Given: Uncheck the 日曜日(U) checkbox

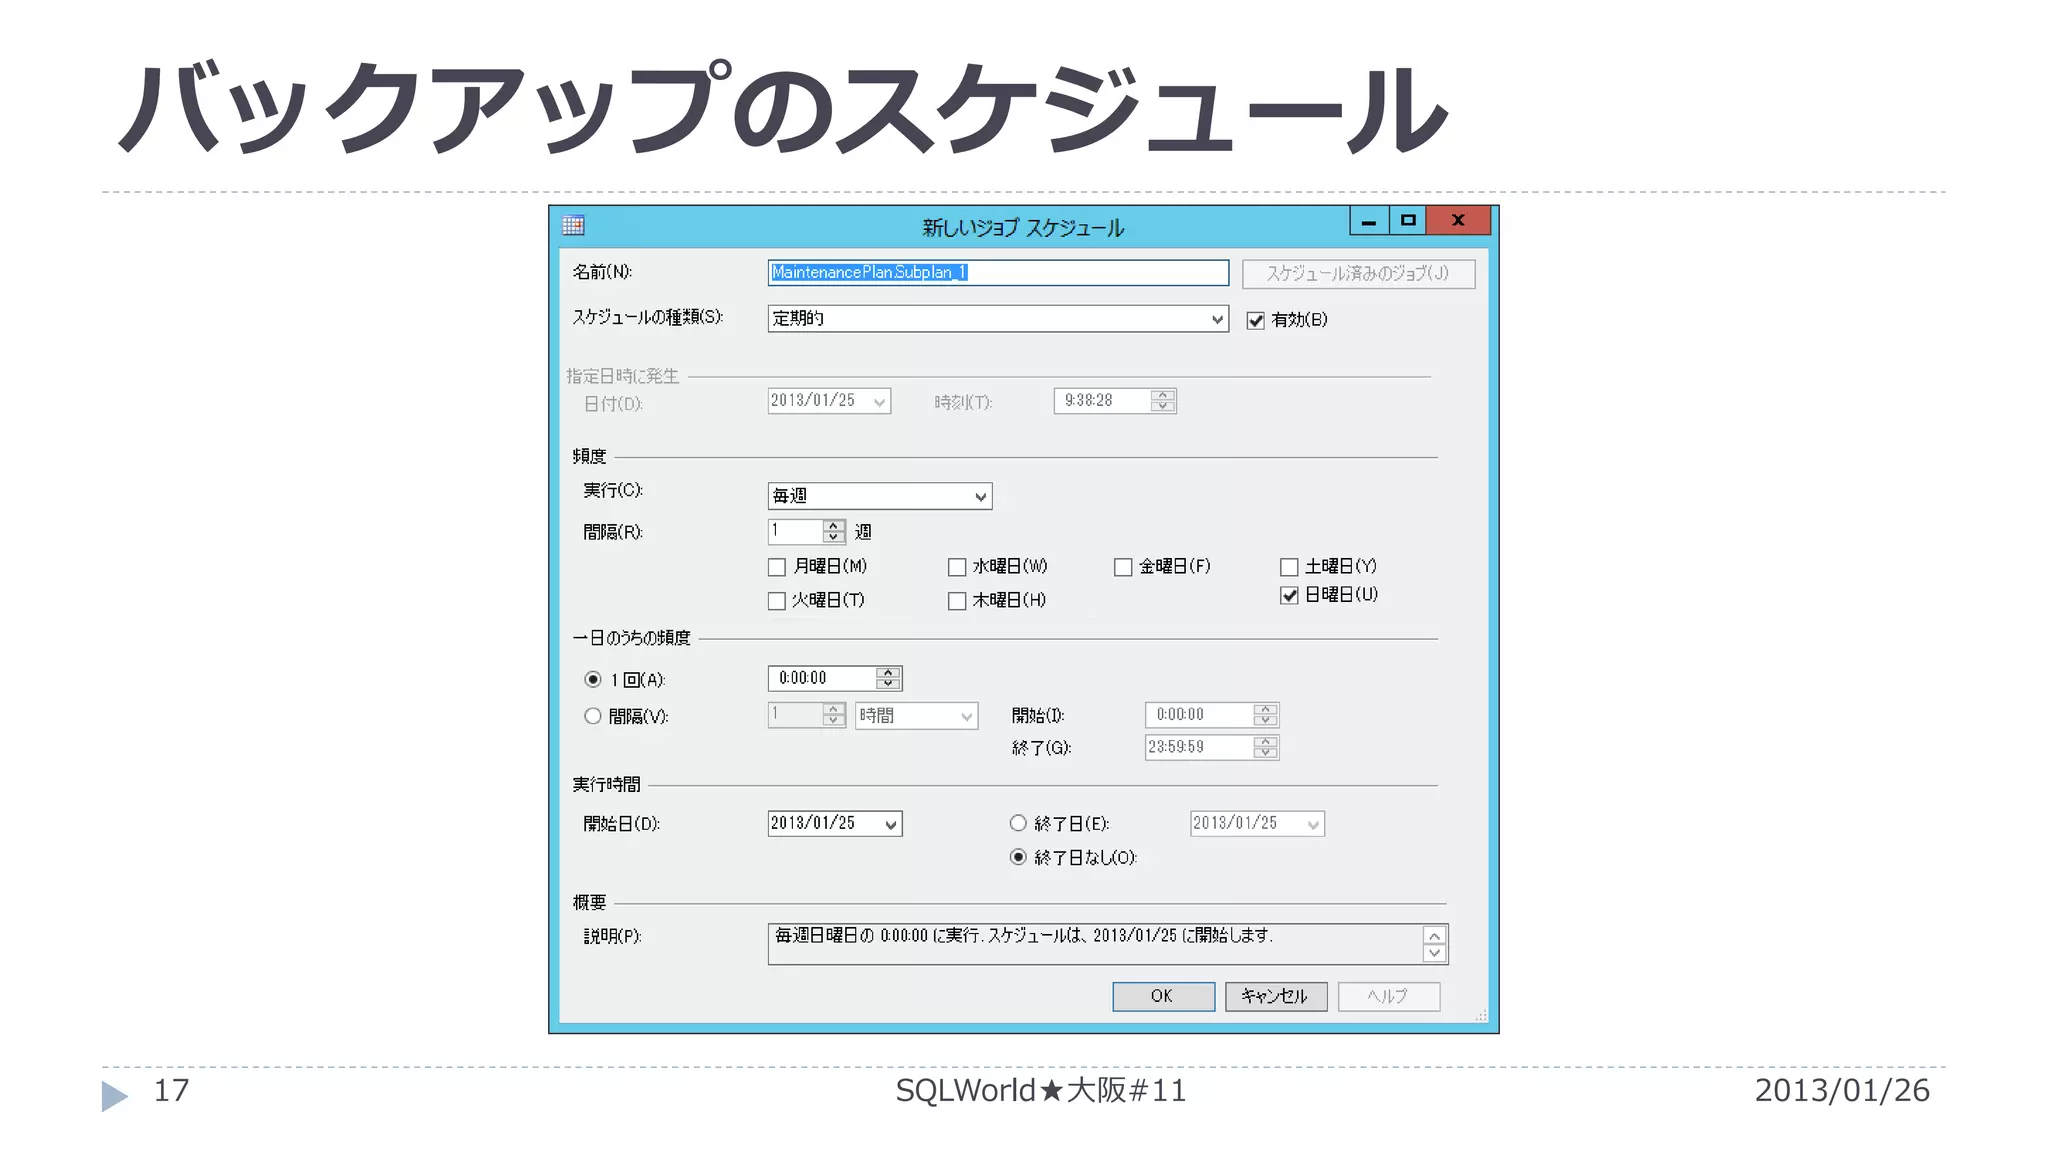Looking at the screenshot, I should pos(1289,595).
